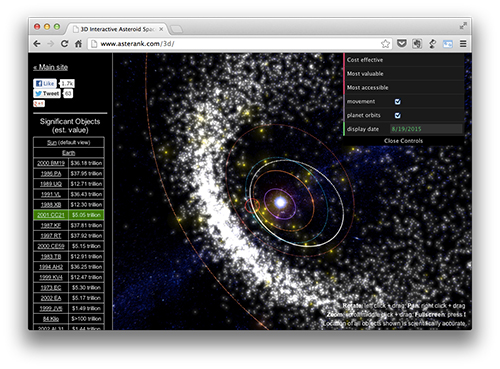Click the Facebook like count 1.7k
This screenshot has width=500, height=369.
67,83
